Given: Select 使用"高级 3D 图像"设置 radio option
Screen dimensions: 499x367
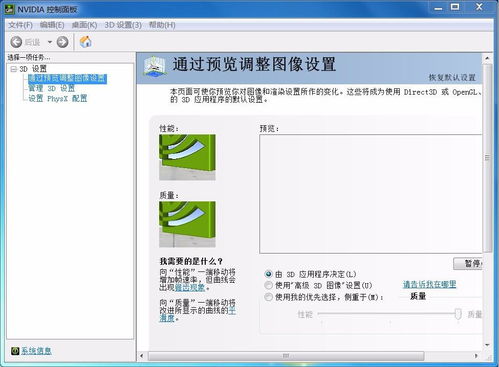Looking at the screenshot, I should pos(268,285).
